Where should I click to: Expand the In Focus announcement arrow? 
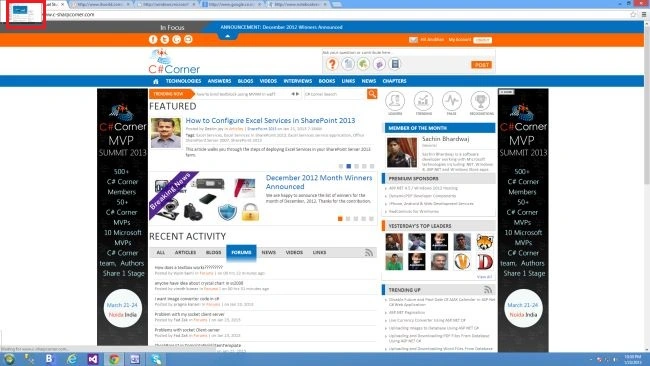[x=227, y=36]
